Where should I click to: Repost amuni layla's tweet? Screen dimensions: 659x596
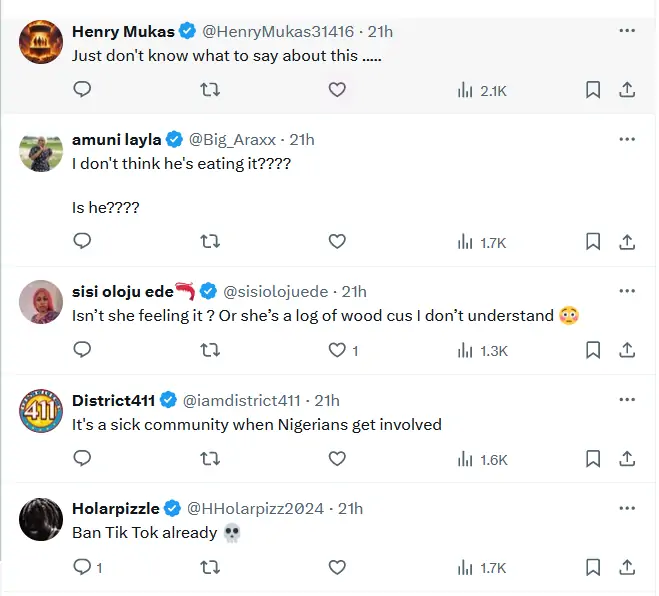pyautogui.click(x=210, y=241)
